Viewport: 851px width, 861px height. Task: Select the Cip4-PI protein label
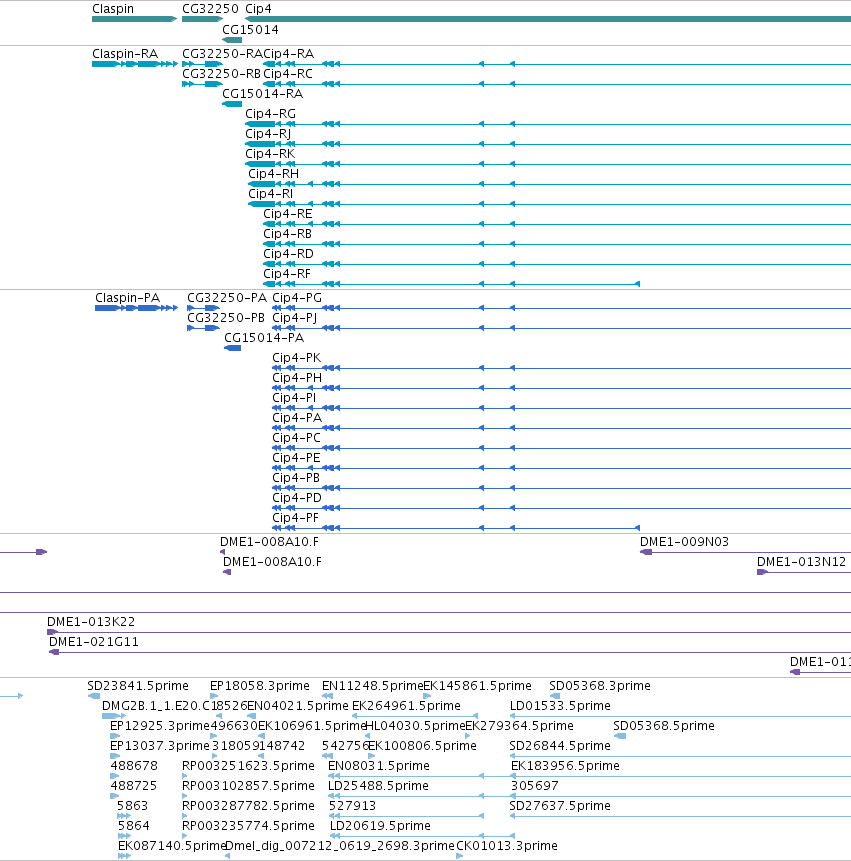294,398
